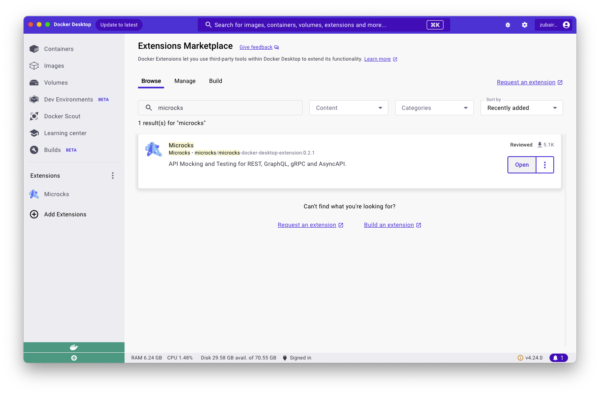
Task: Click the version v4.24.0 update indicator
Action: tap(530, 358)
